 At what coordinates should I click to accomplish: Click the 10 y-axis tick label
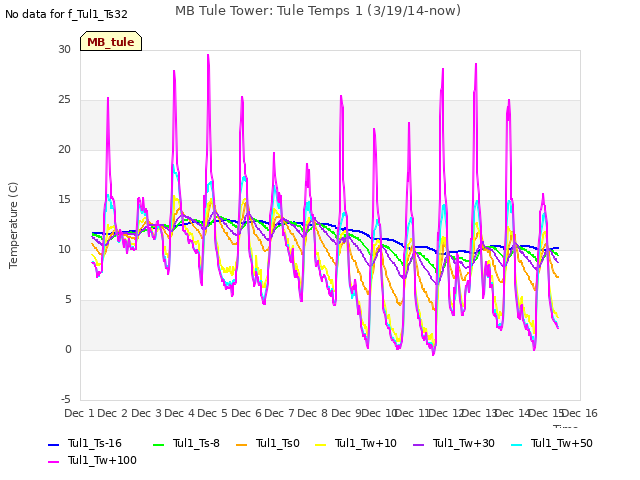[x=64, y=249]
